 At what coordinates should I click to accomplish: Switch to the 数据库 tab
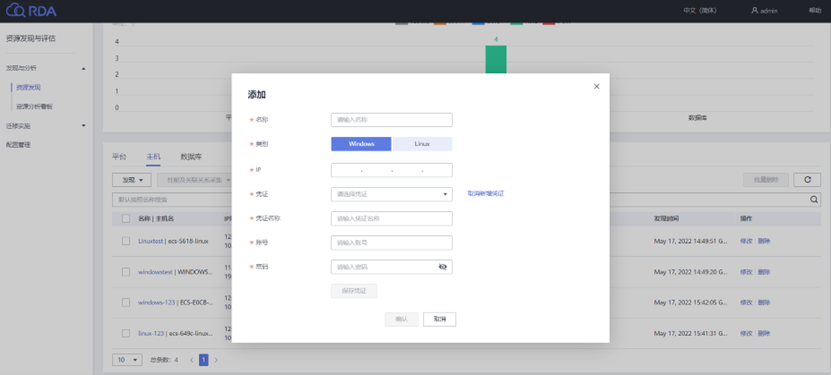coord(191,157)
